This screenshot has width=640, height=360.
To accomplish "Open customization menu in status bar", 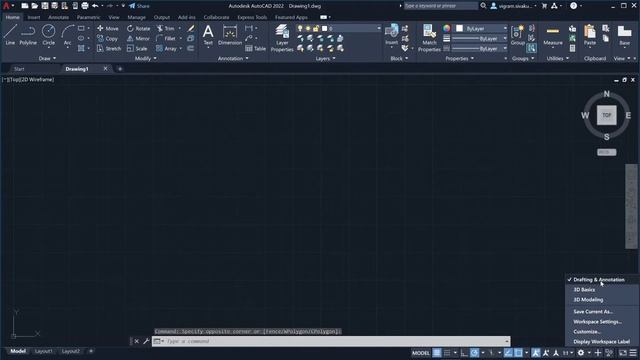I will pos(633,353).
